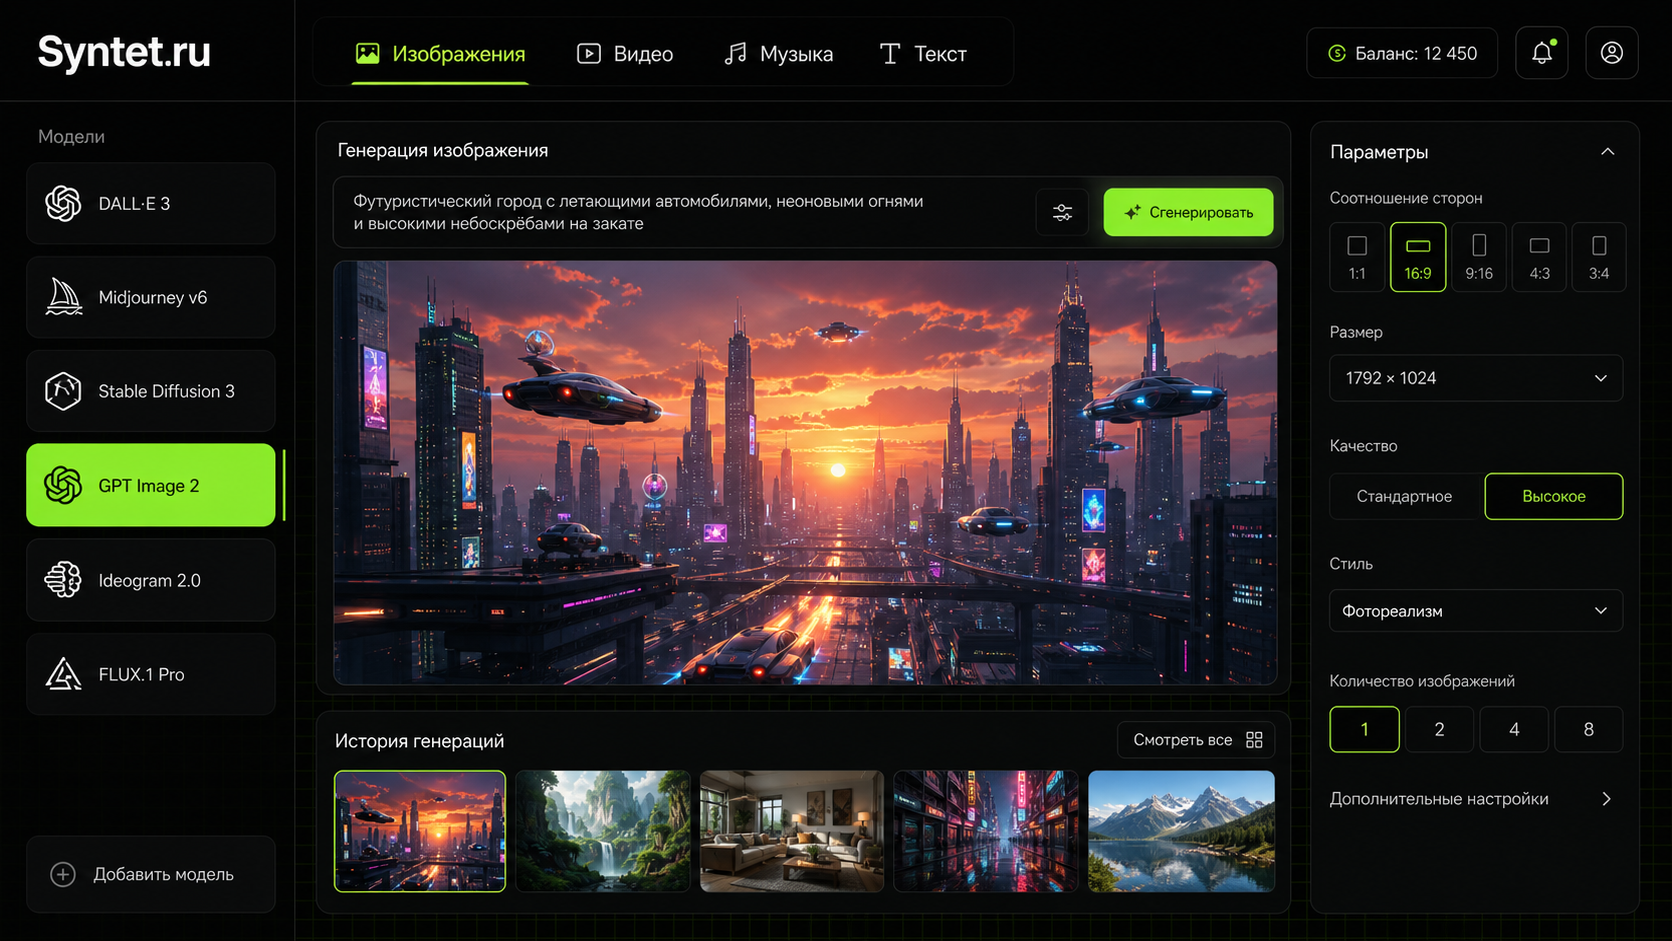1672x941 pixels.
Task: Open futuristic city history thumbnail
Action: tap(420, 831)
